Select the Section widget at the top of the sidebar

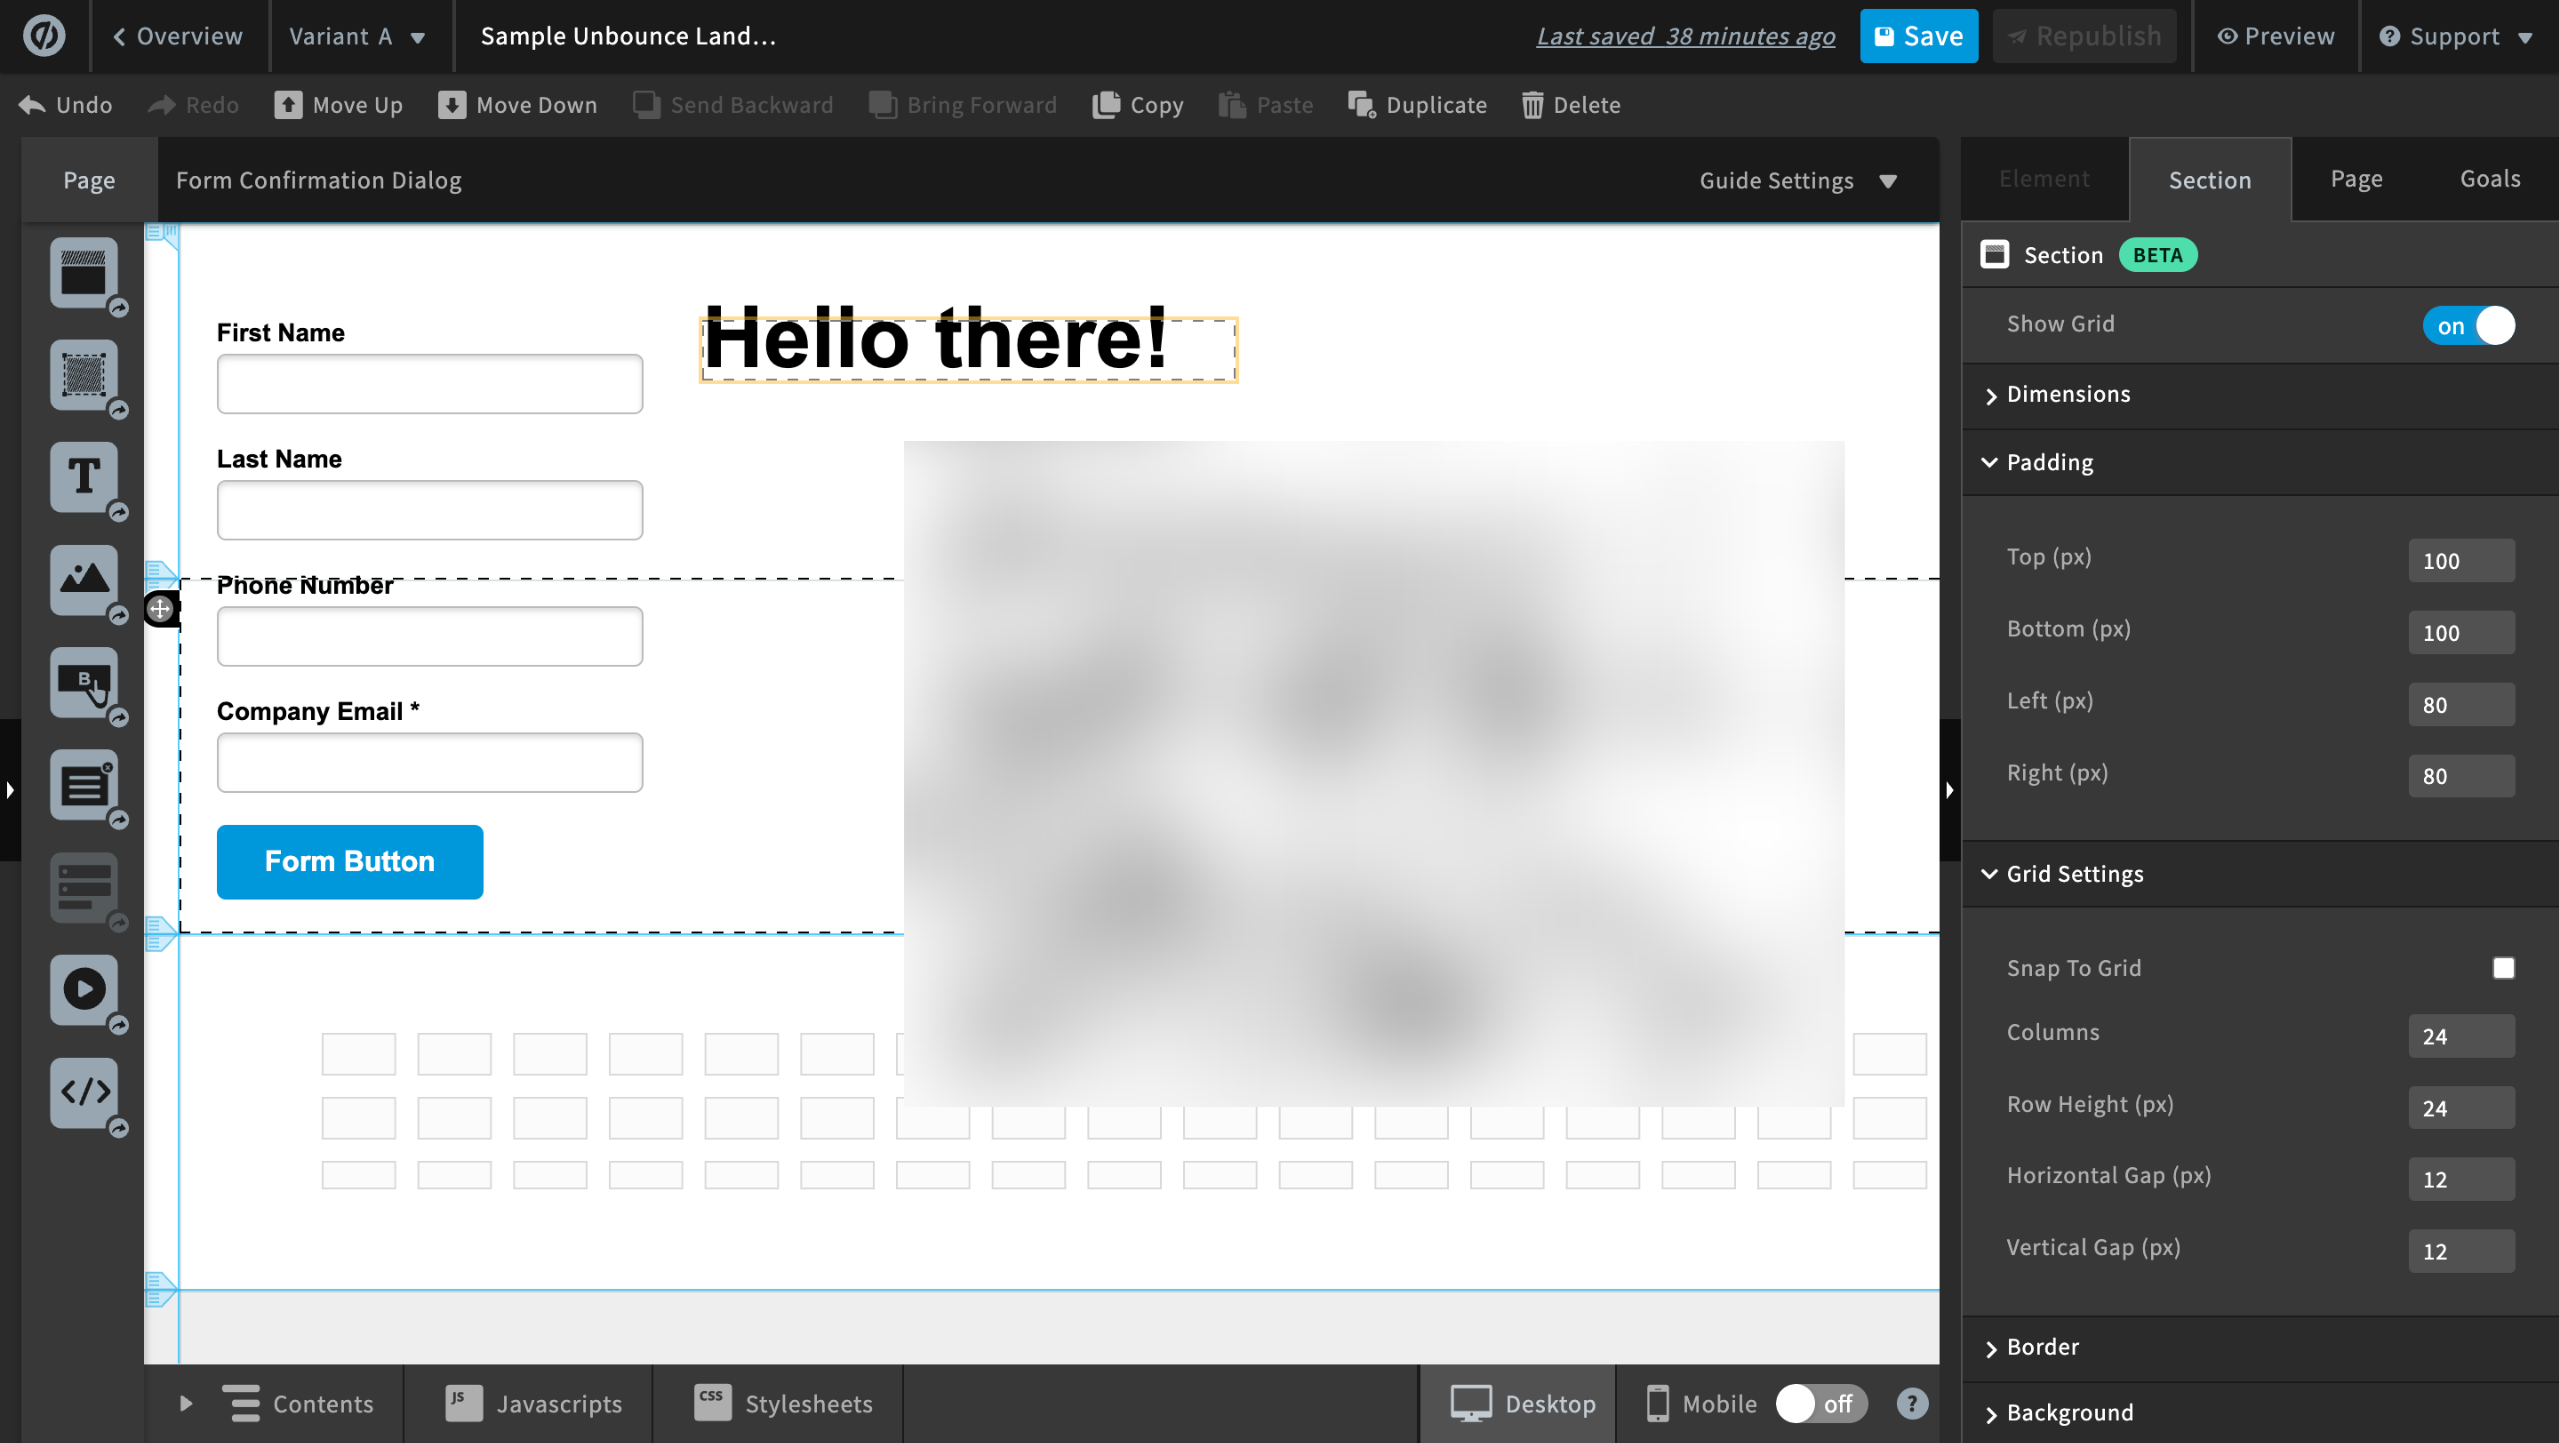point(84,272)
